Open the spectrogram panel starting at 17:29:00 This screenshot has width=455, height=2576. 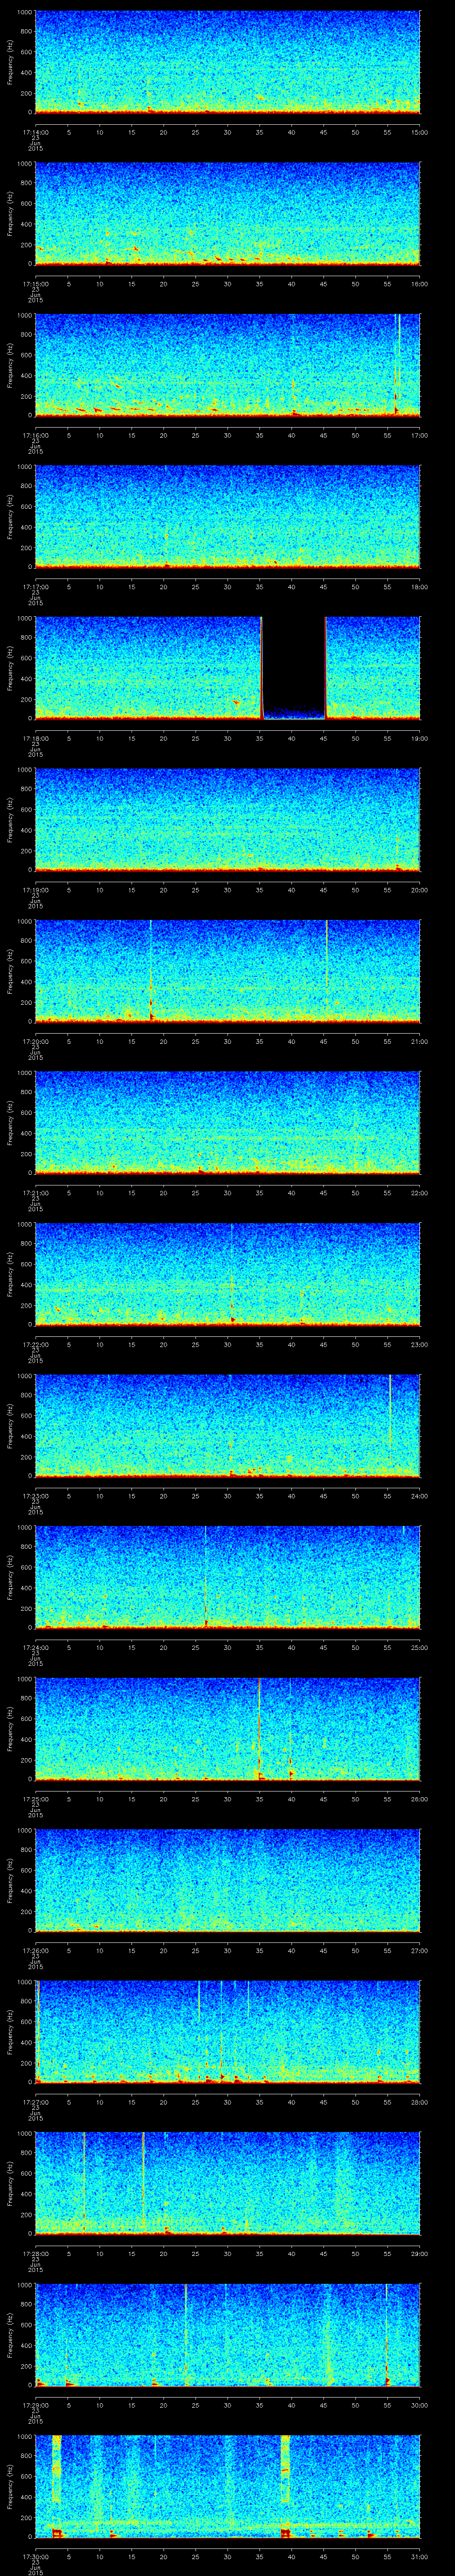(228, 2334)
